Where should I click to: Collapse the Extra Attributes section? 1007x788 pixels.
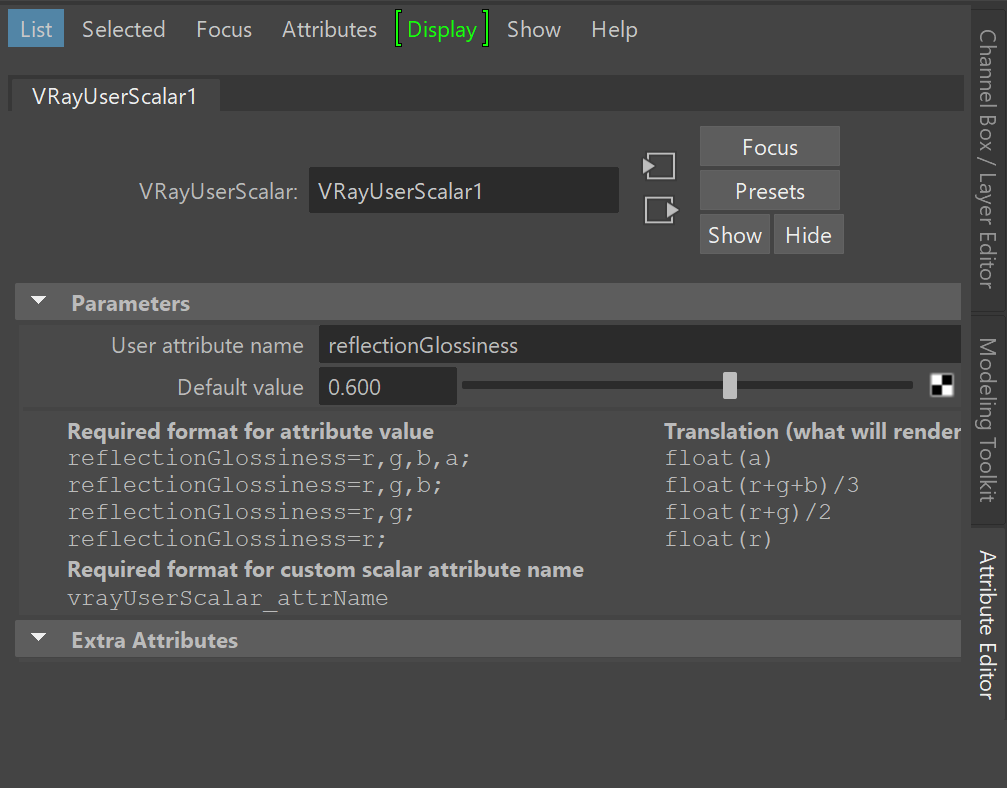pyautogui.click(x=39, y=638)
